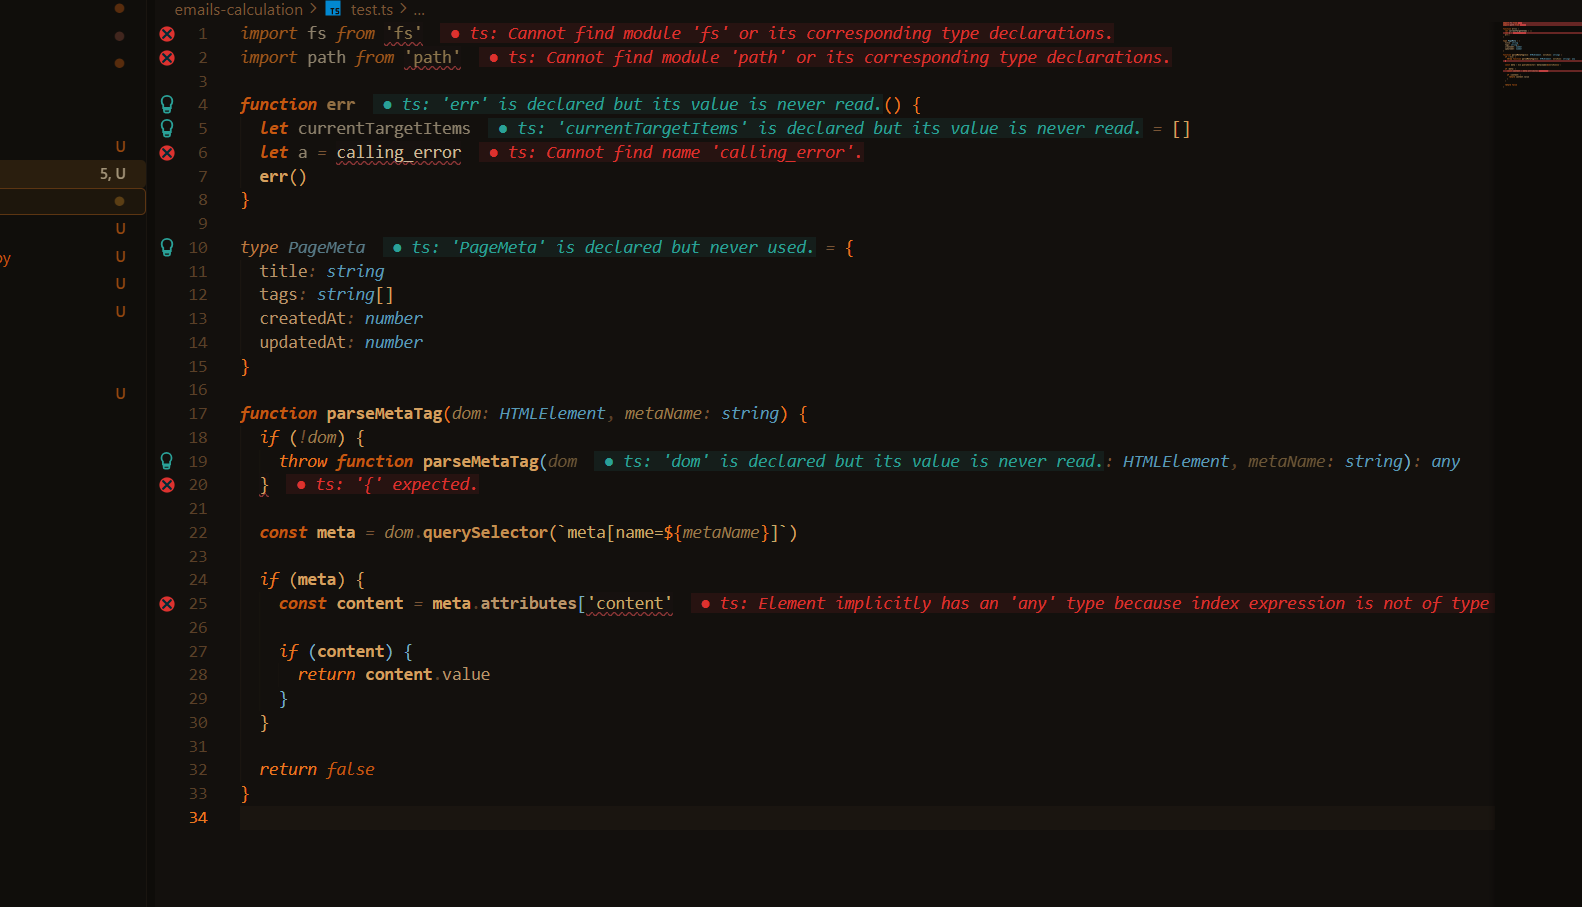This screenshot has width=1582, height=907.
Task: Open the test.ts breadcrumb item
Action: pyautogui.click(x=371, y=9)
